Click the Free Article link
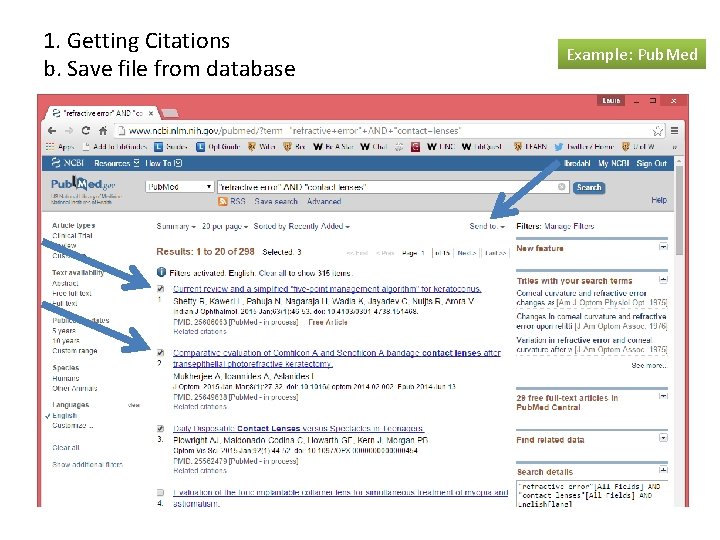The width and height of the screenshot is (720, 540). (x=328, y=322)
